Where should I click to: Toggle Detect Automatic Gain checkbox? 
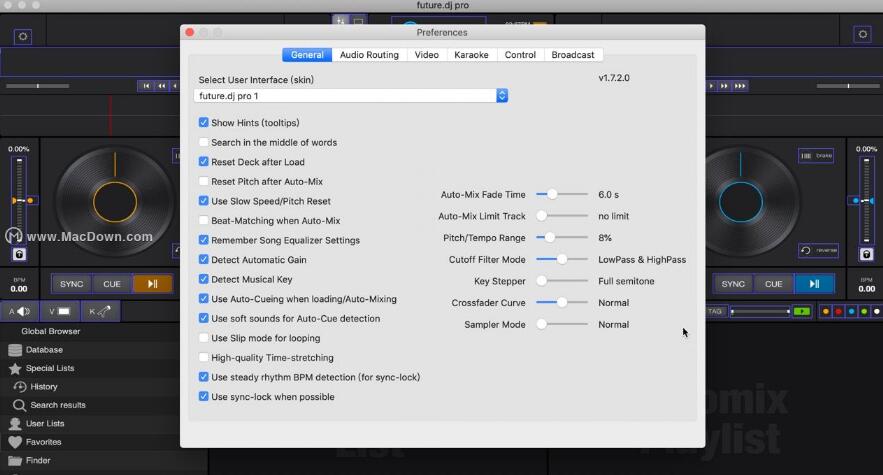point(204,259)
